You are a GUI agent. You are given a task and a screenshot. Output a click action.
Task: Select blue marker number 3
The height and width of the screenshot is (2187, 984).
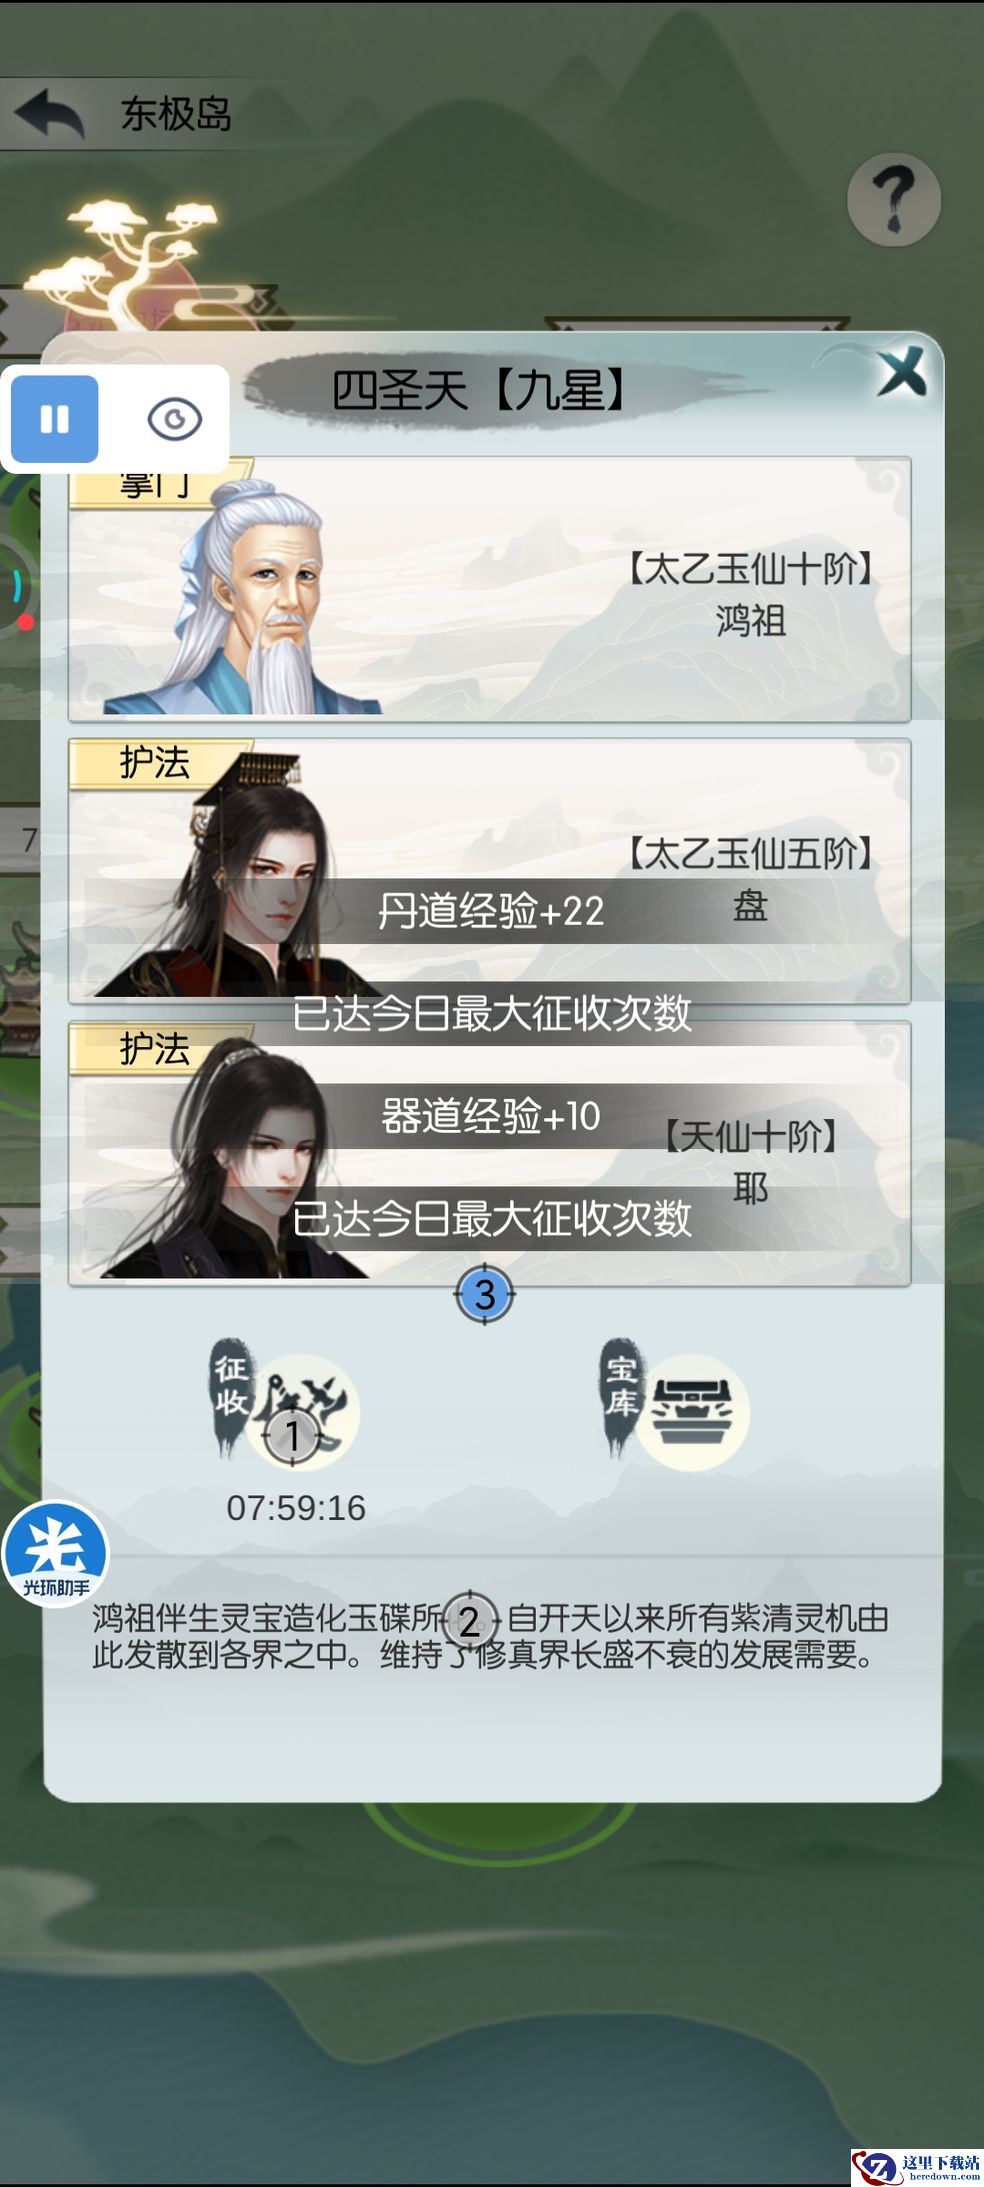[484, 1294]
